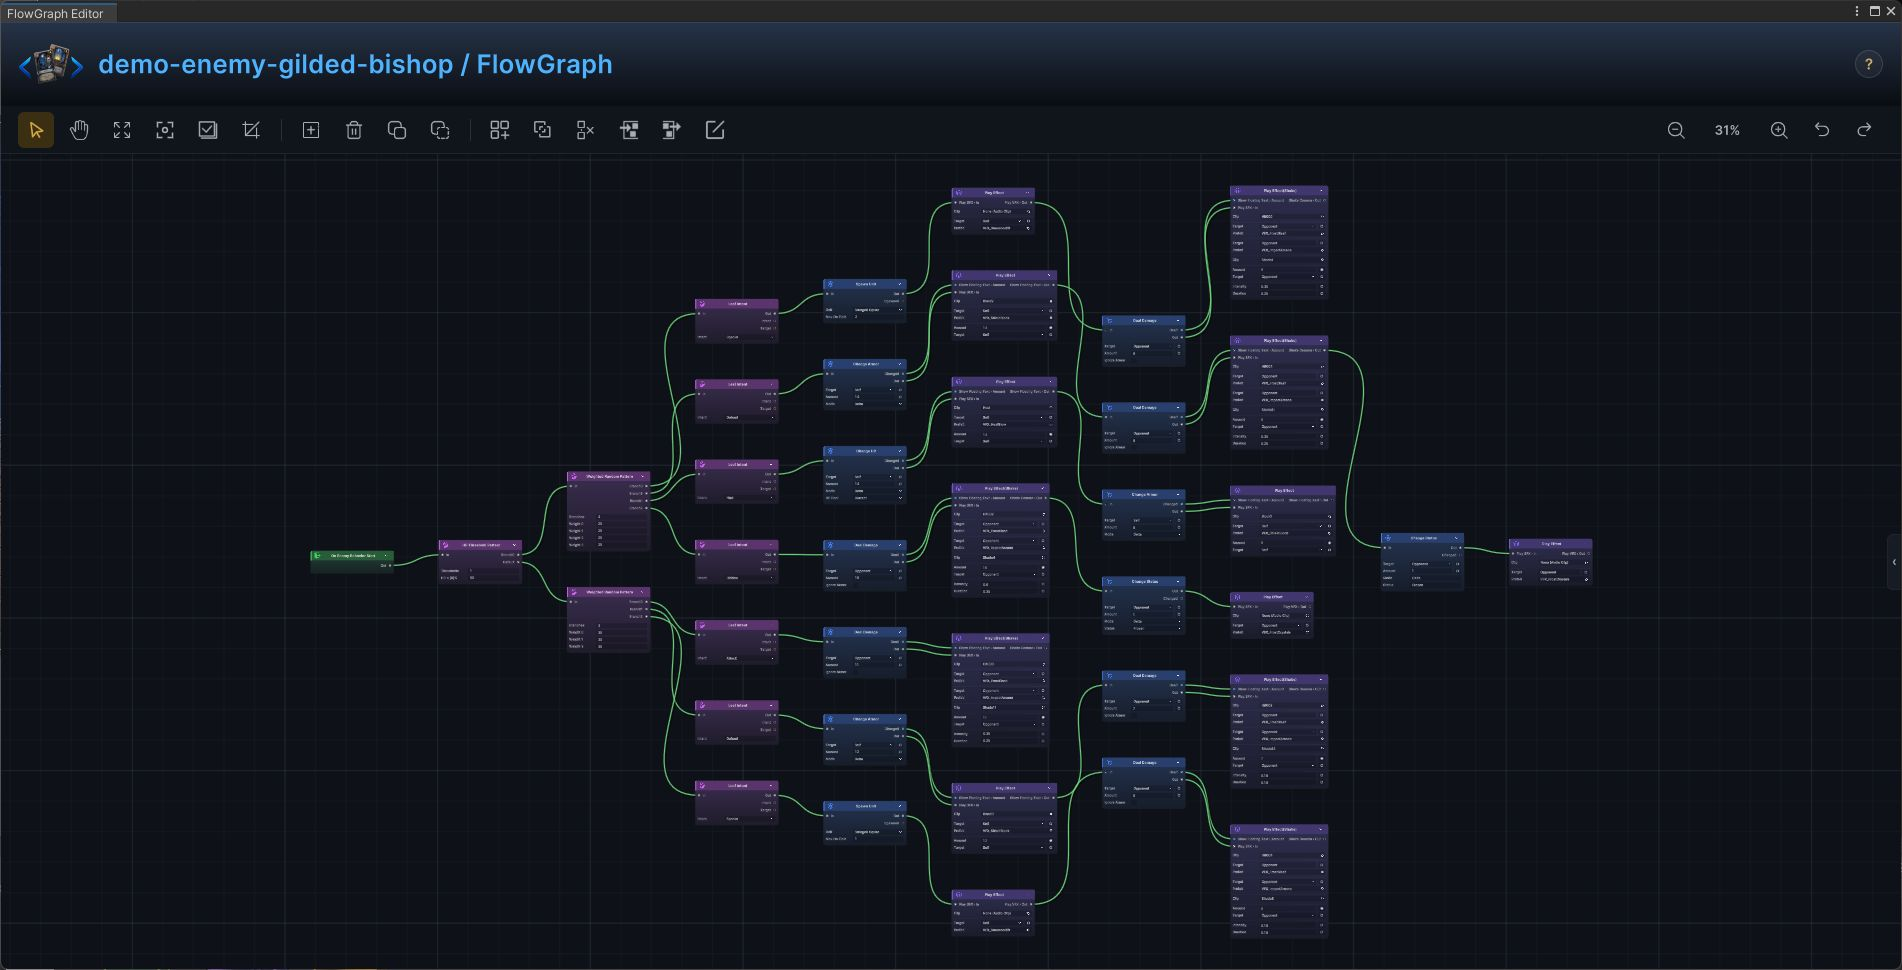Choose the crop tool icon
This screenshot has height=970, width=1902.
point(251,130)
